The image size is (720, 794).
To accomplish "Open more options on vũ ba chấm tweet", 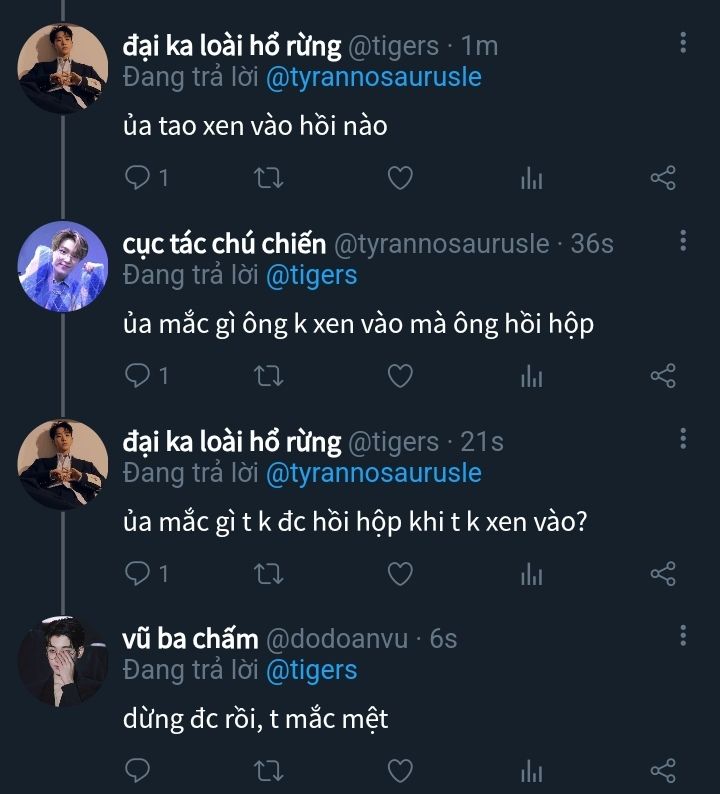I will 683,636.
